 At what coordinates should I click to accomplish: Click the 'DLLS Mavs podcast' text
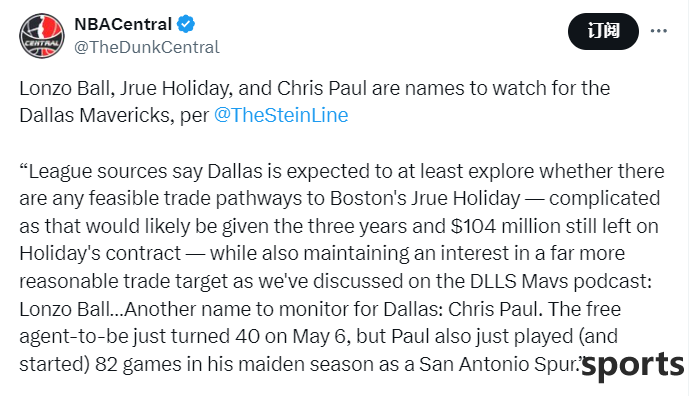[560, 281]
